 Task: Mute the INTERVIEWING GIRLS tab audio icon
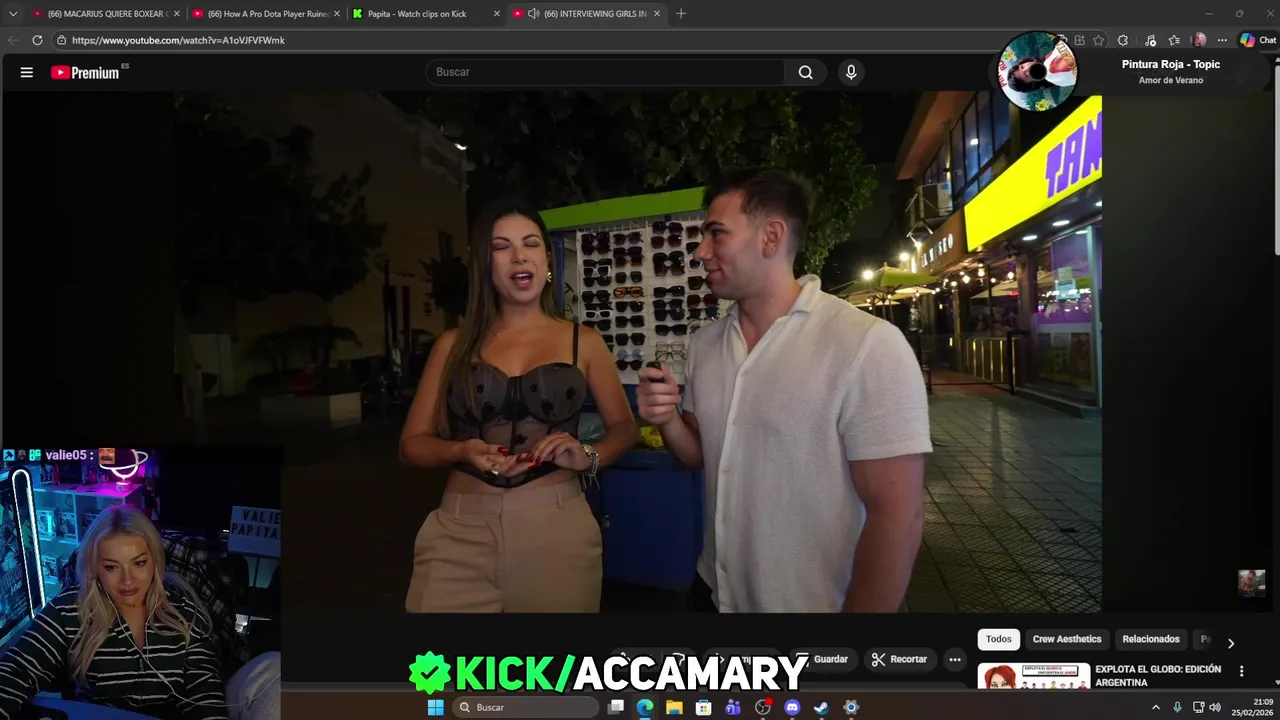[x=533, y=14]
